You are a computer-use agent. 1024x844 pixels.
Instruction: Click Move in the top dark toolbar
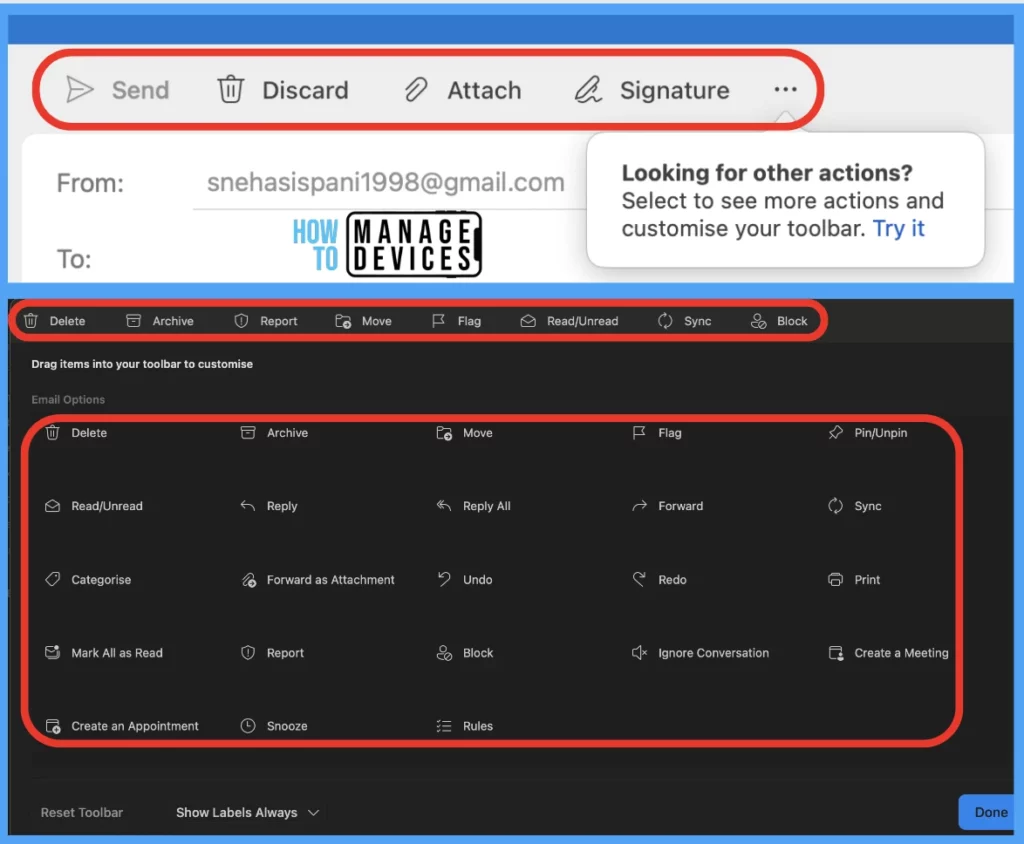364,321
